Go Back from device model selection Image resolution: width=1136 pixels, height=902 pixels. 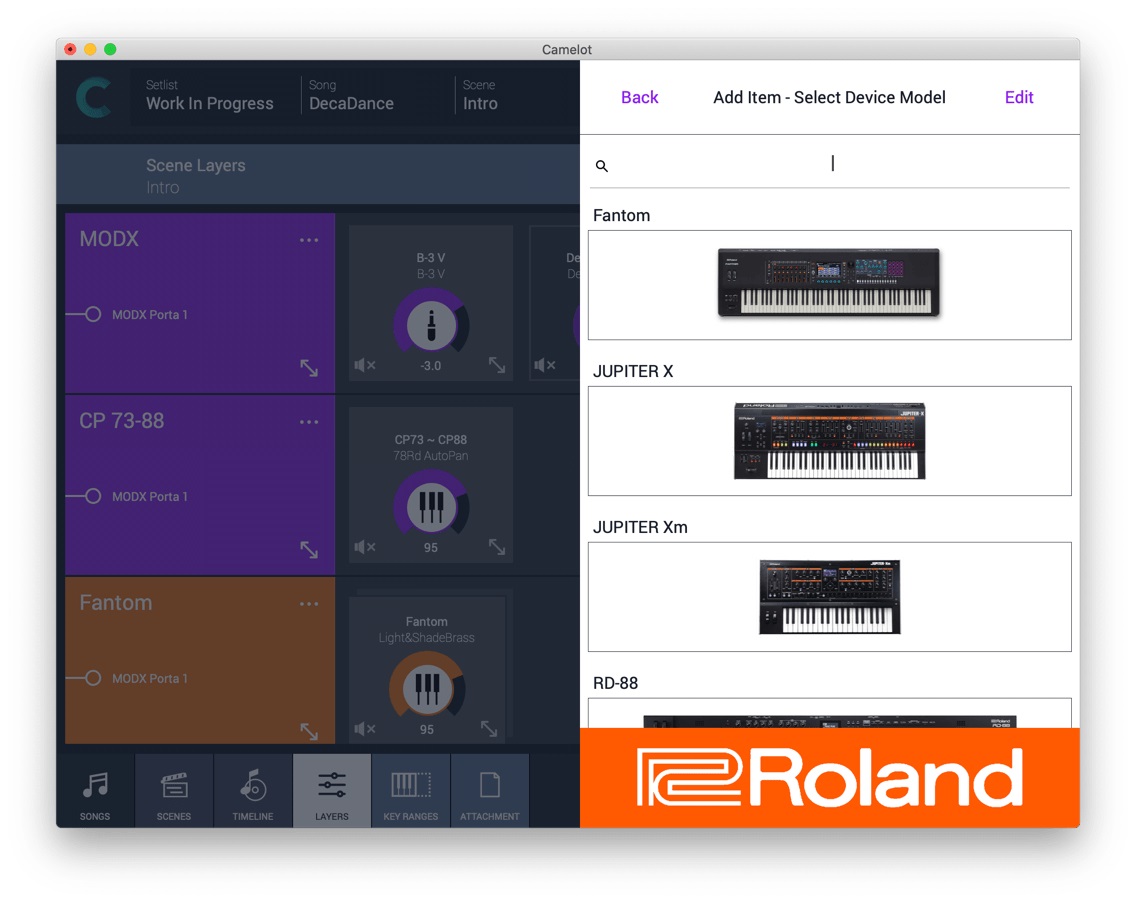tap(640, 98)
